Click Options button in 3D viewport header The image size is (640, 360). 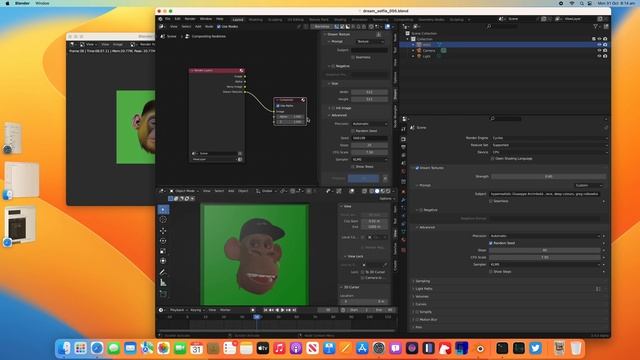(x=386, y=199)
